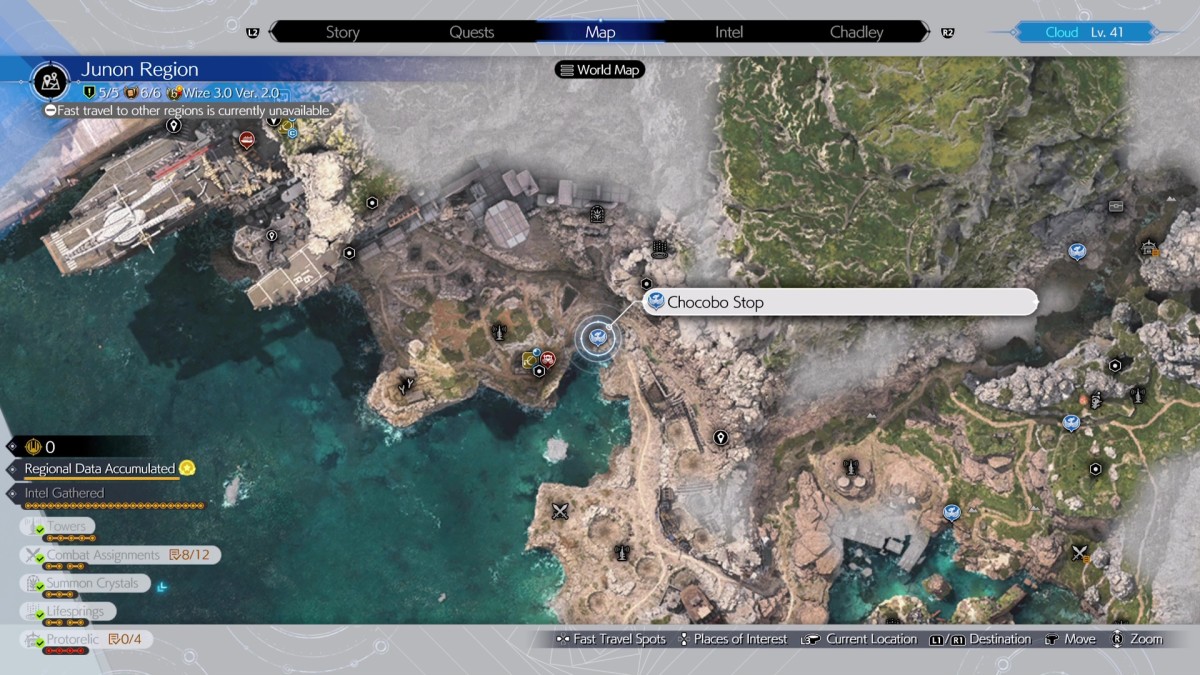Click the Intel Gathered gold progress dots
The width and height of the screenshot is (1200, 675).
pos(114,506)
